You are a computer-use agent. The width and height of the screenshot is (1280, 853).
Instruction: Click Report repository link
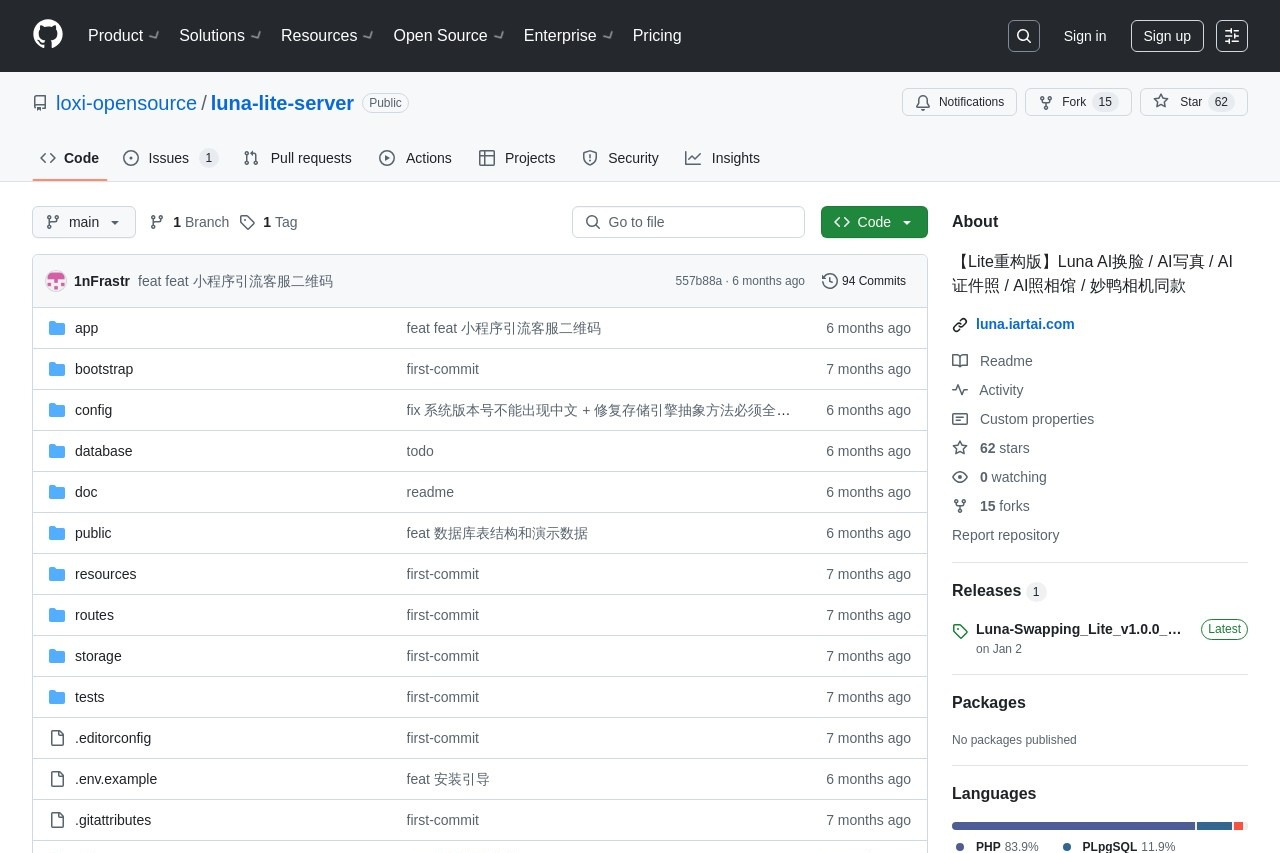click(1005, 535)
